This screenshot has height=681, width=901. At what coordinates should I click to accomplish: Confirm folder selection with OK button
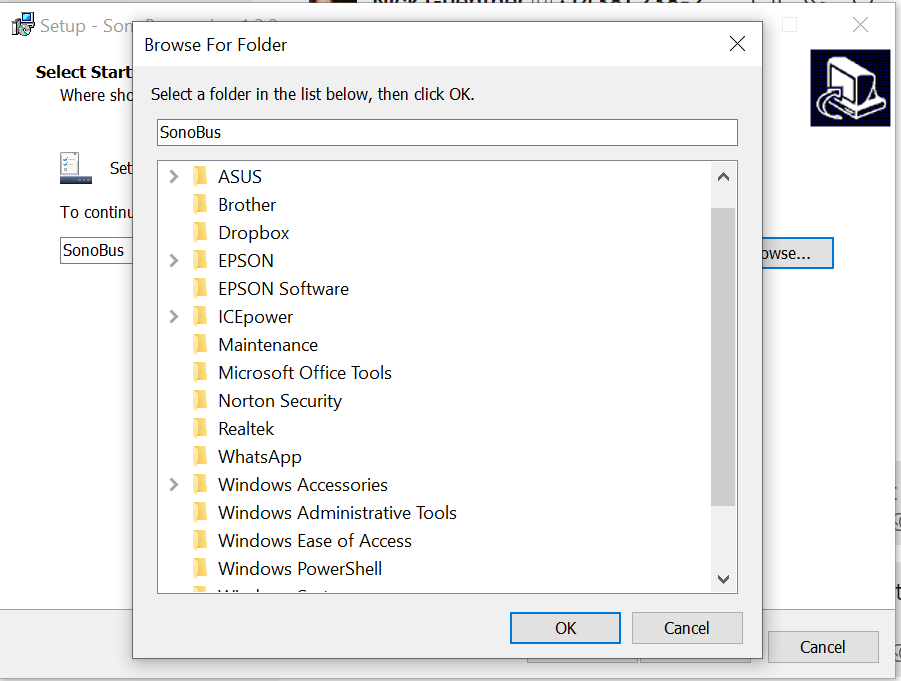pyautogui.click(x=565, y=628)
